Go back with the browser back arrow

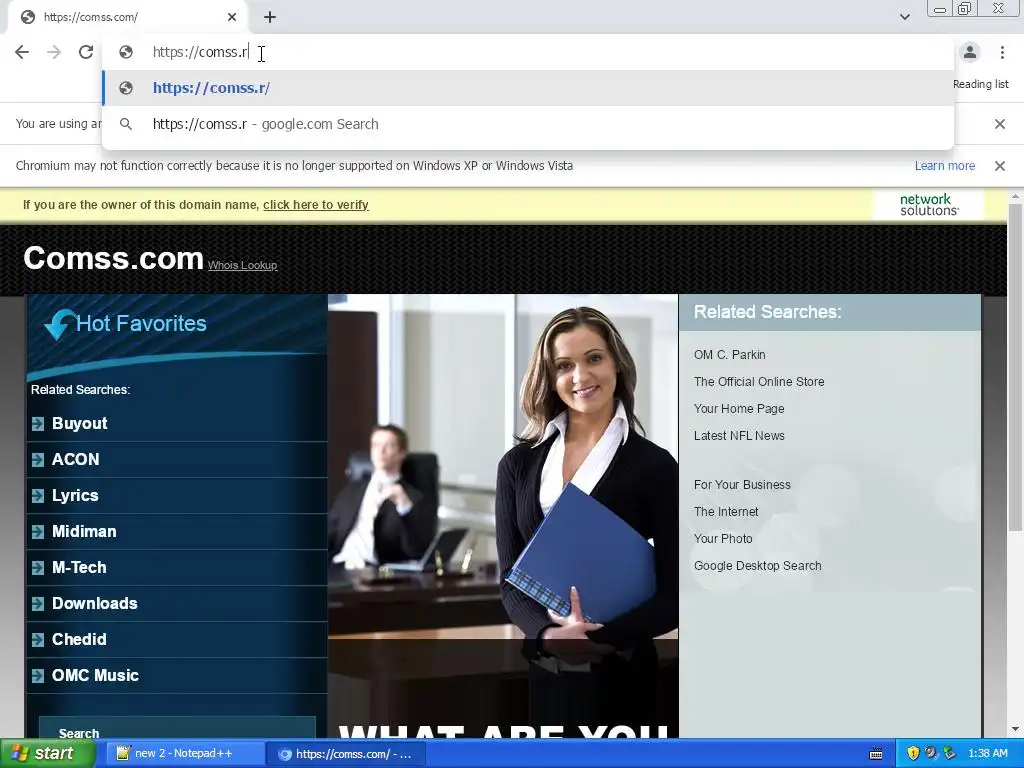22,52
